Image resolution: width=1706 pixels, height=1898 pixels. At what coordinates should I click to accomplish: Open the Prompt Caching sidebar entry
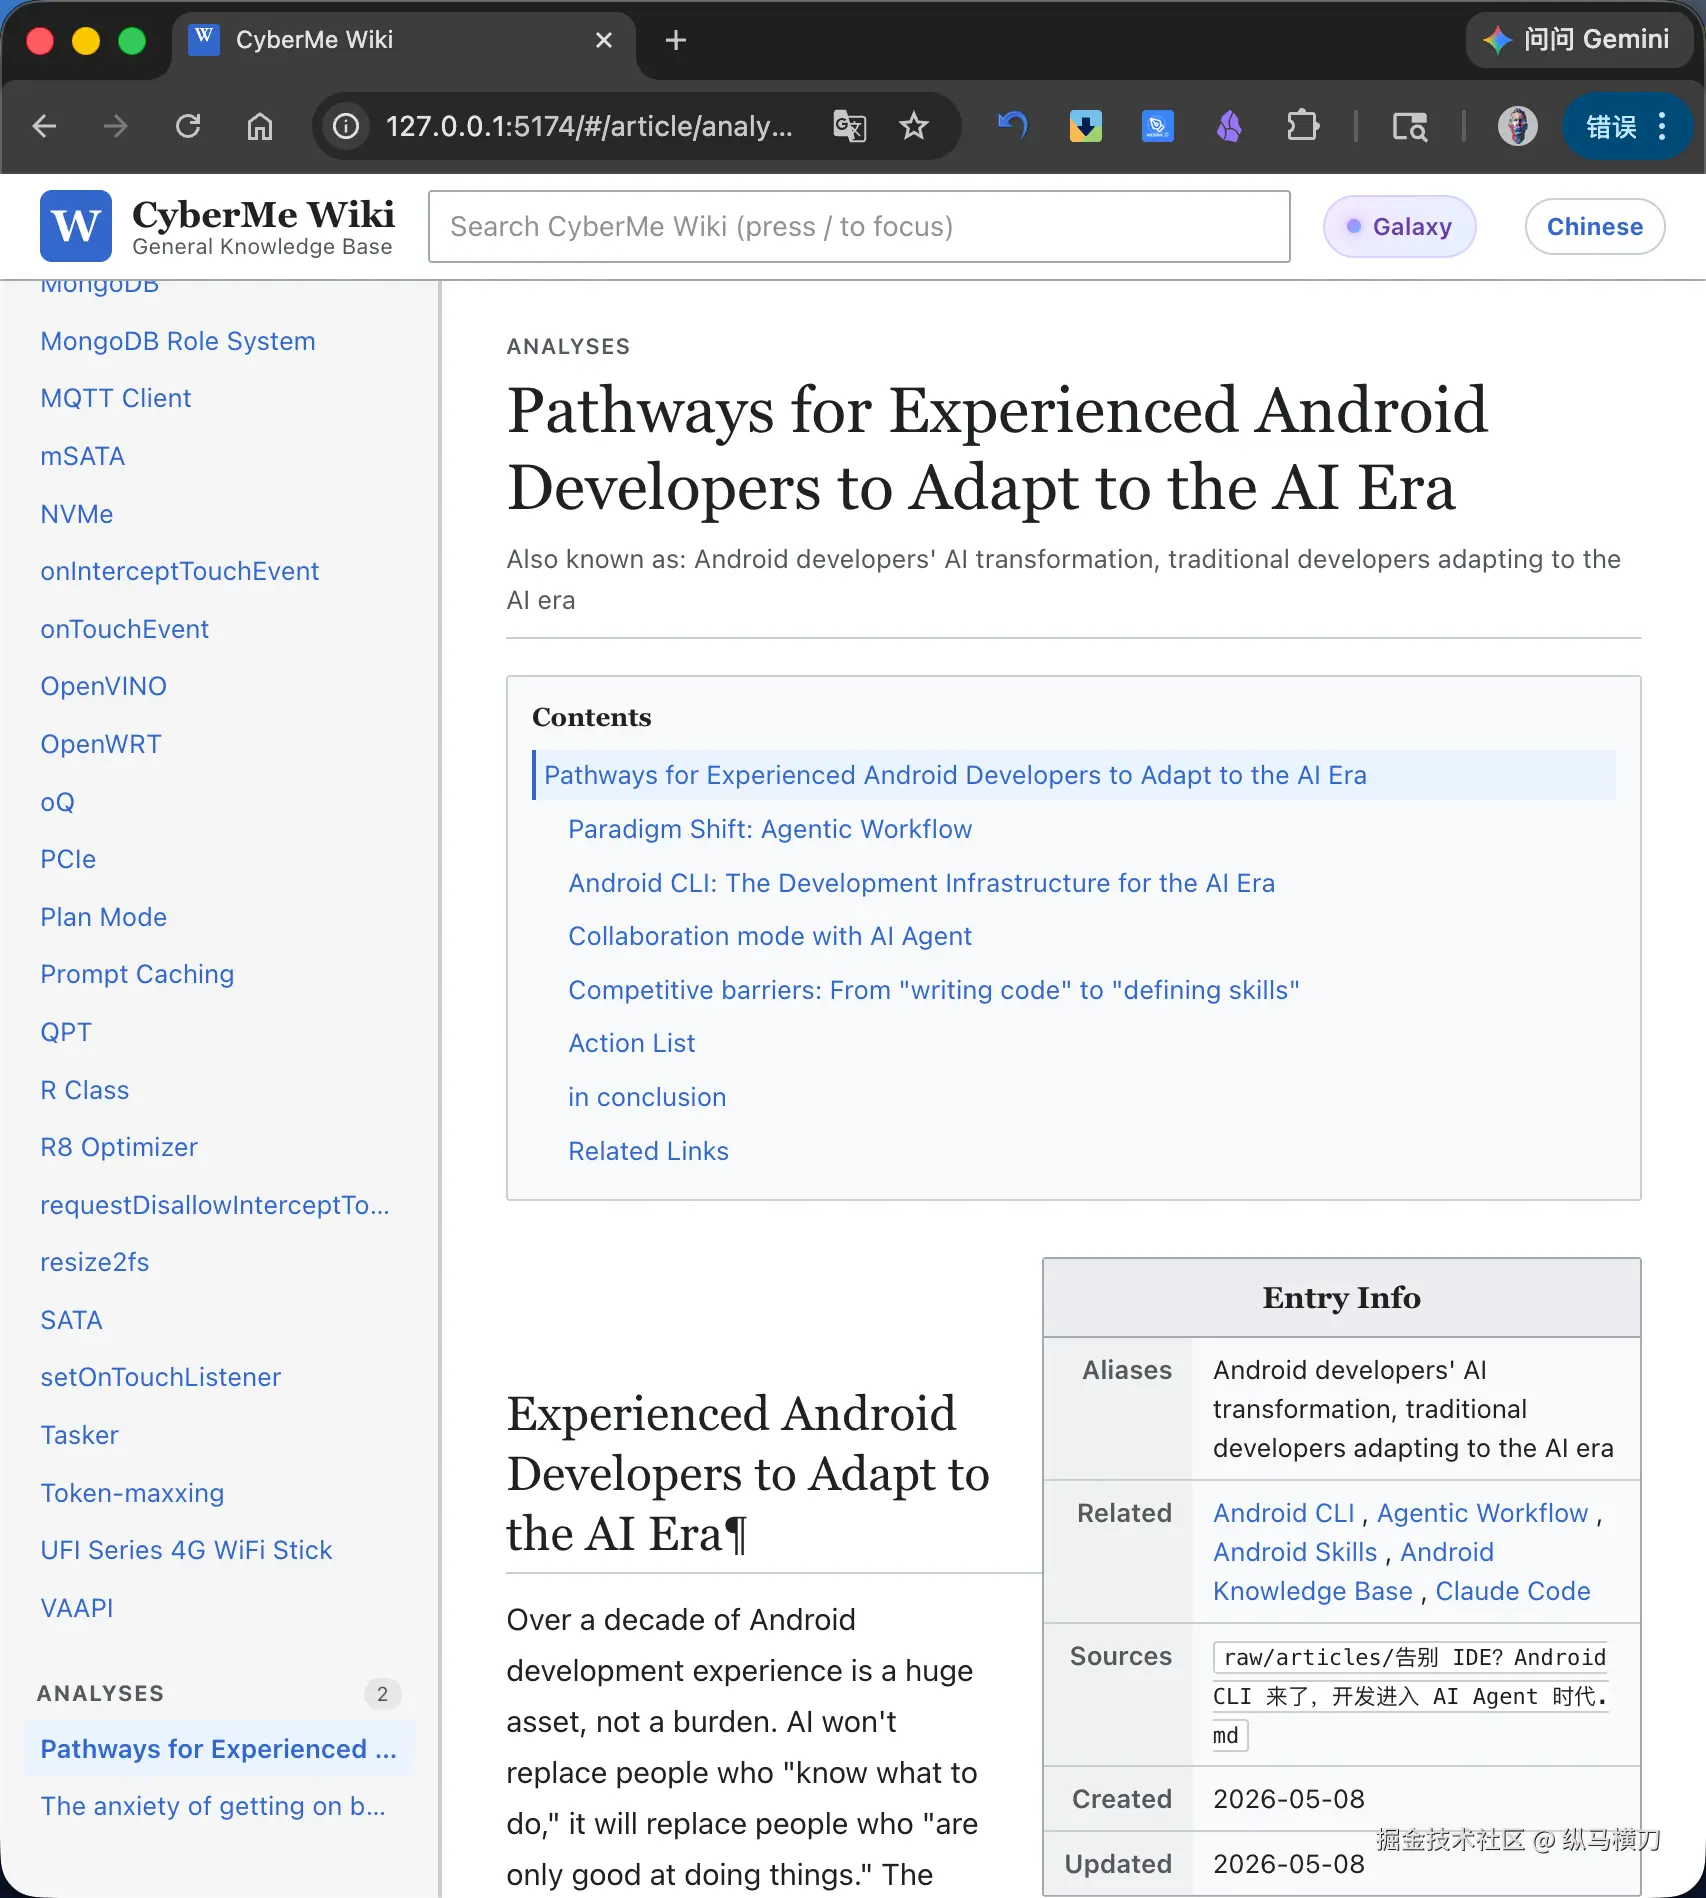click(137, 974)
